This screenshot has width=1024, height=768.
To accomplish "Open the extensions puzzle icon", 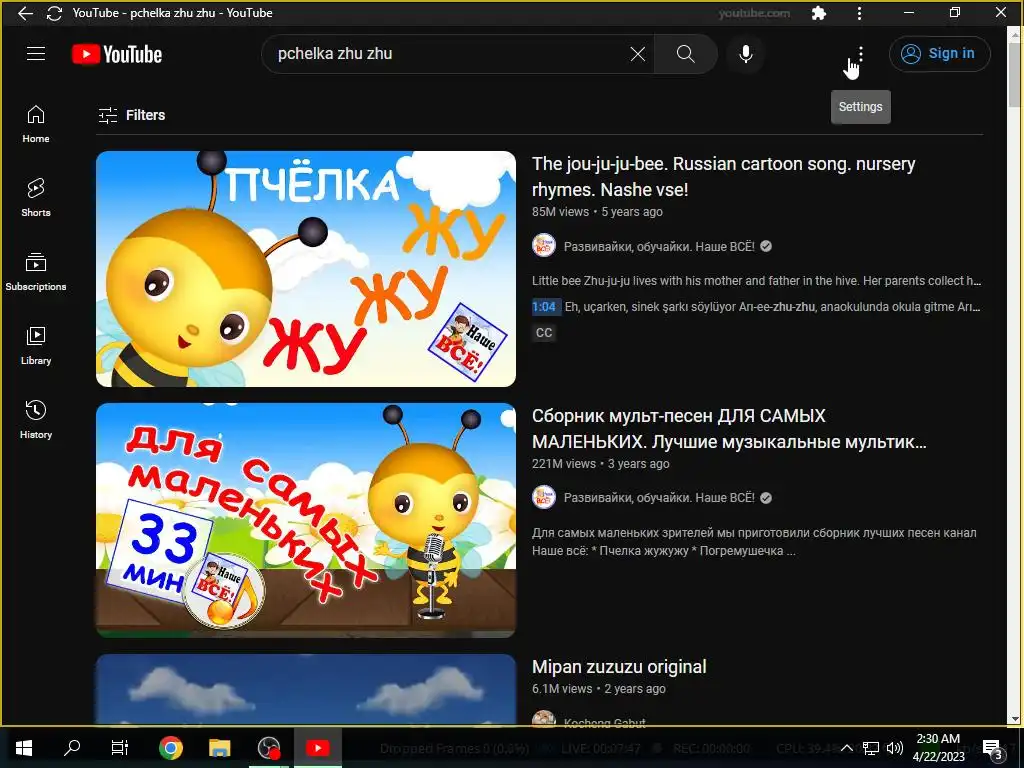I will tap(818, 13).
